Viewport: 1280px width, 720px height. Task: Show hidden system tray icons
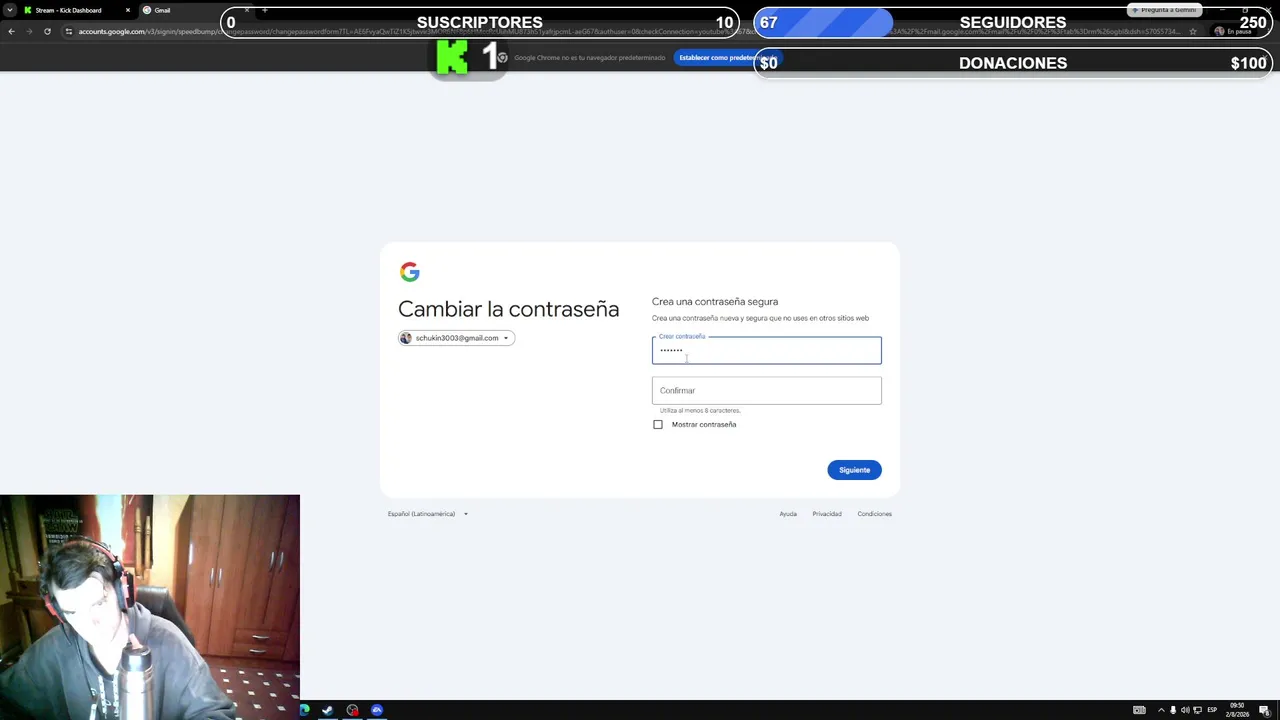pyautogui.click(x=1161, y=710)
